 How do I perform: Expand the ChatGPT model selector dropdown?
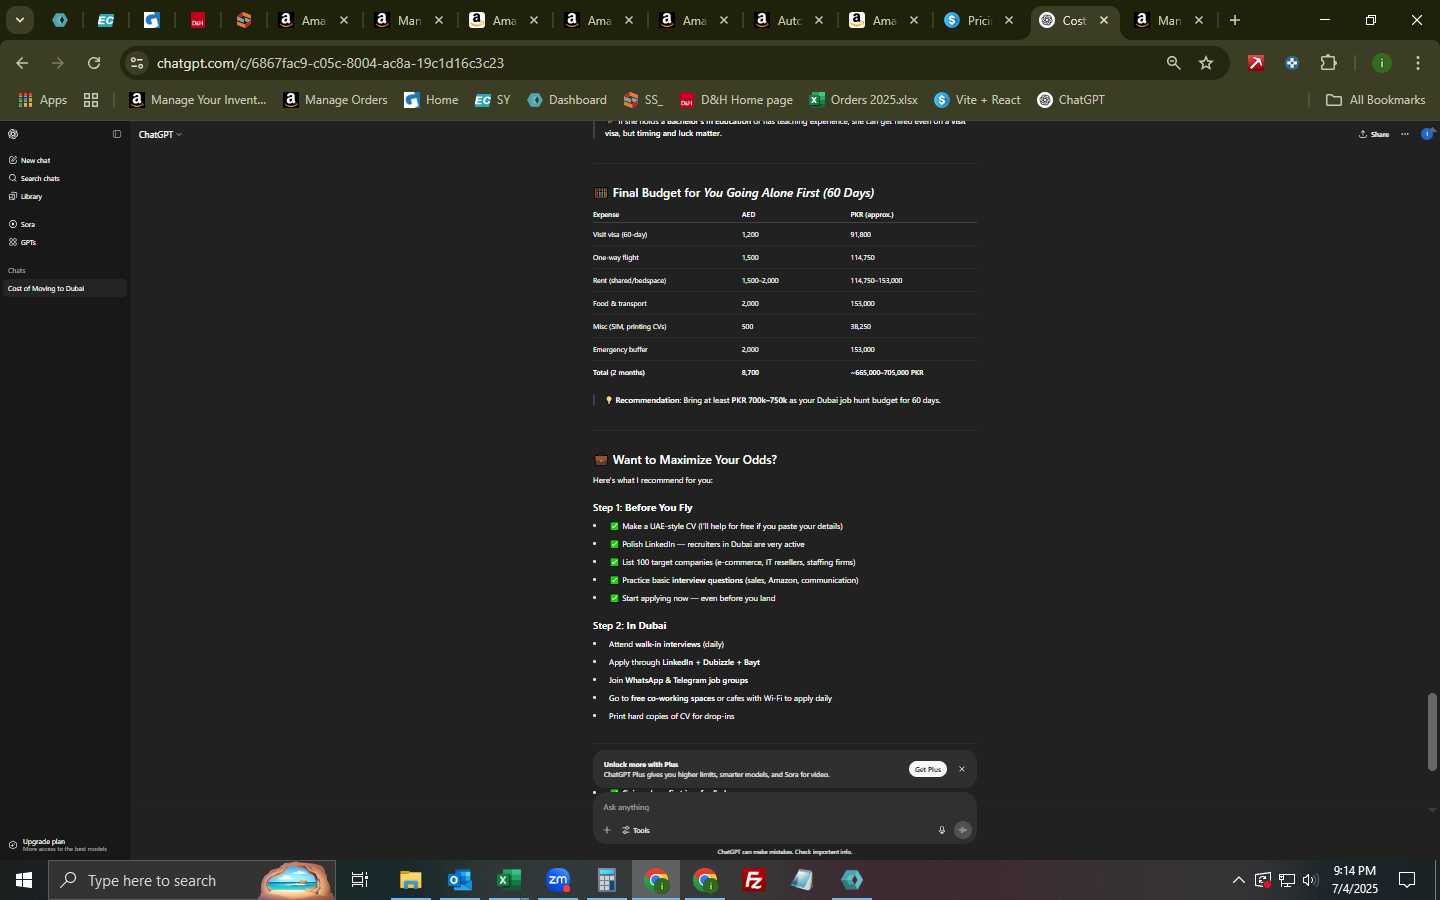point(160,134)
